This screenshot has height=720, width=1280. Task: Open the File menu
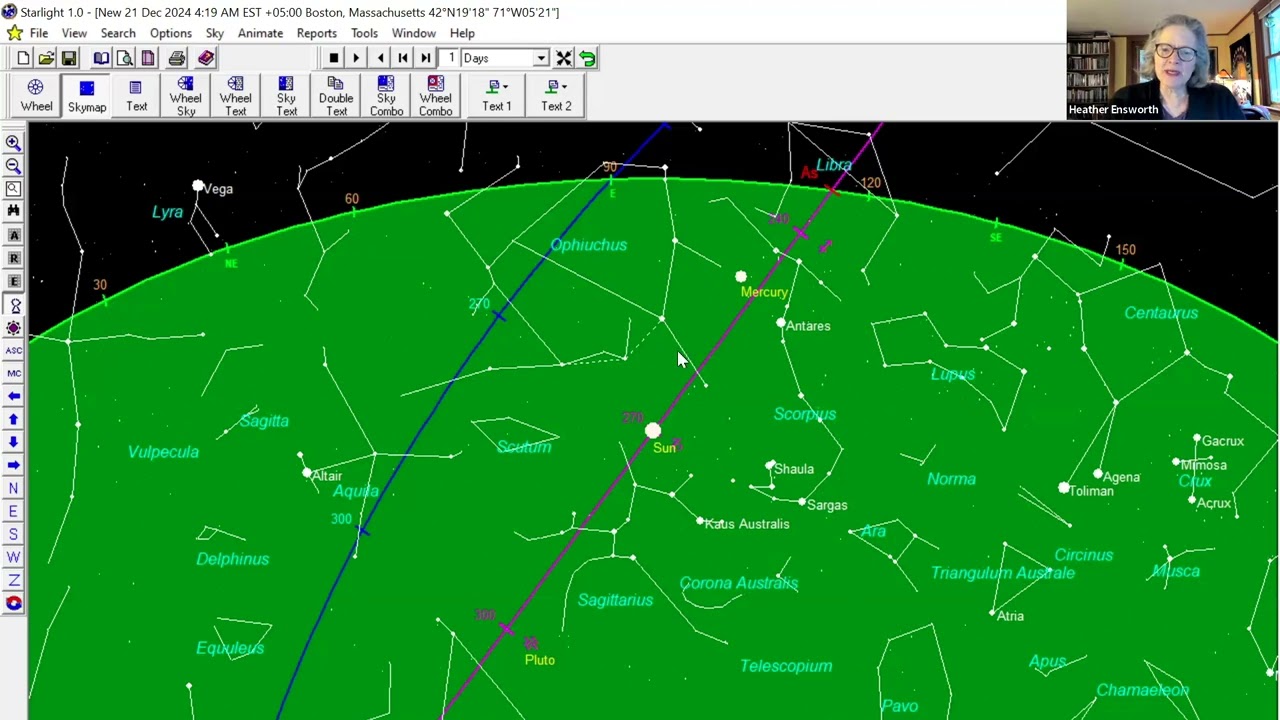coord(39,33)
